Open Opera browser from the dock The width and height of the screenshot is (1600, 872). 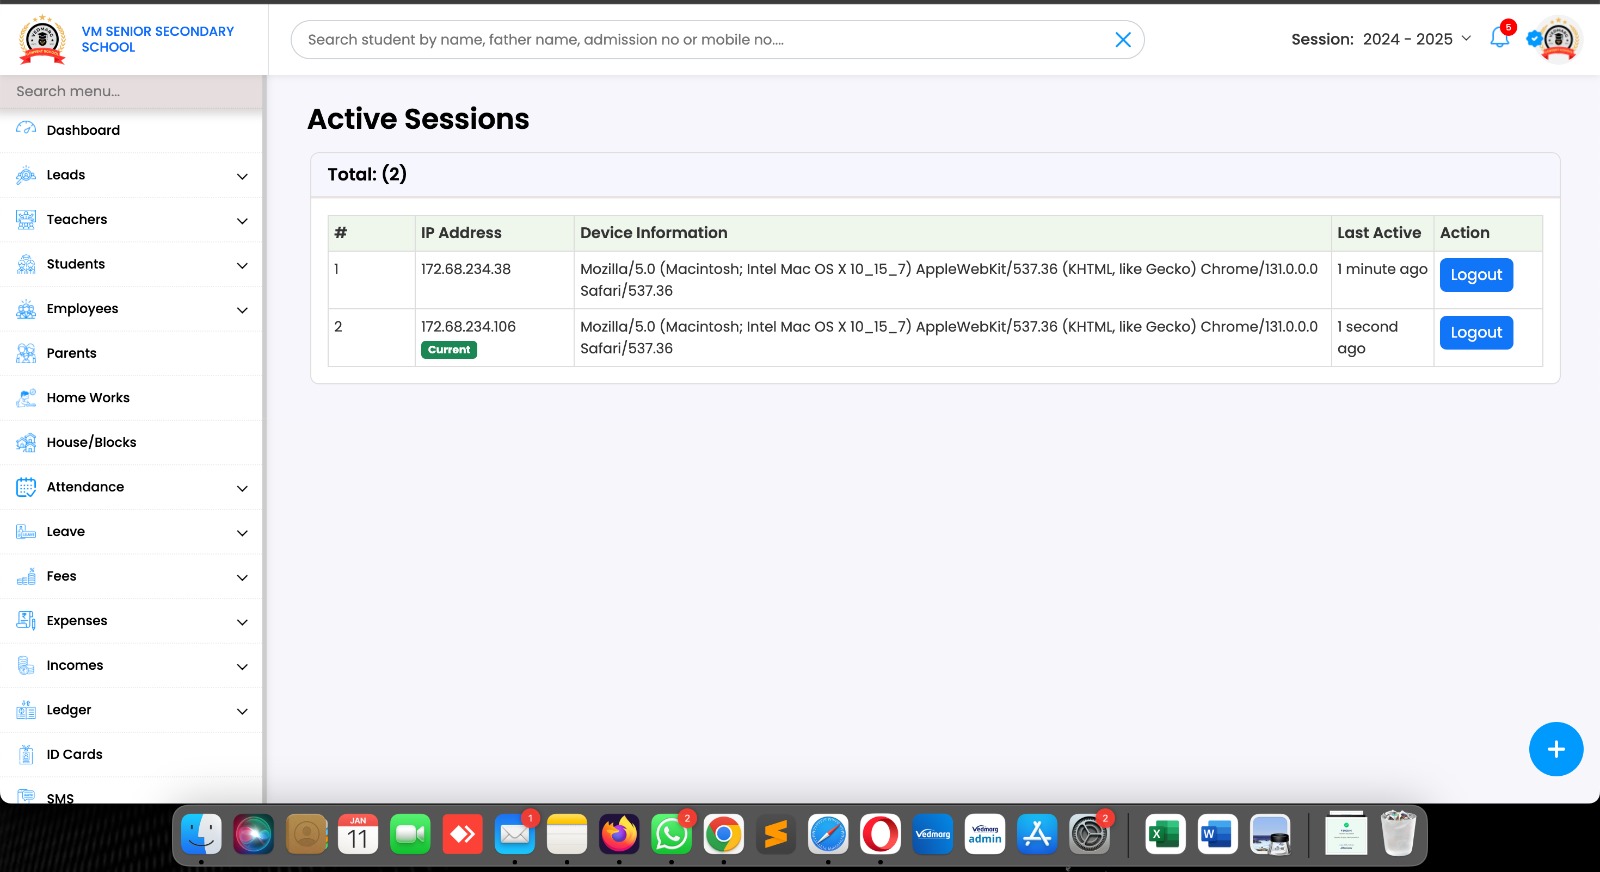click(x=880, y=834)
